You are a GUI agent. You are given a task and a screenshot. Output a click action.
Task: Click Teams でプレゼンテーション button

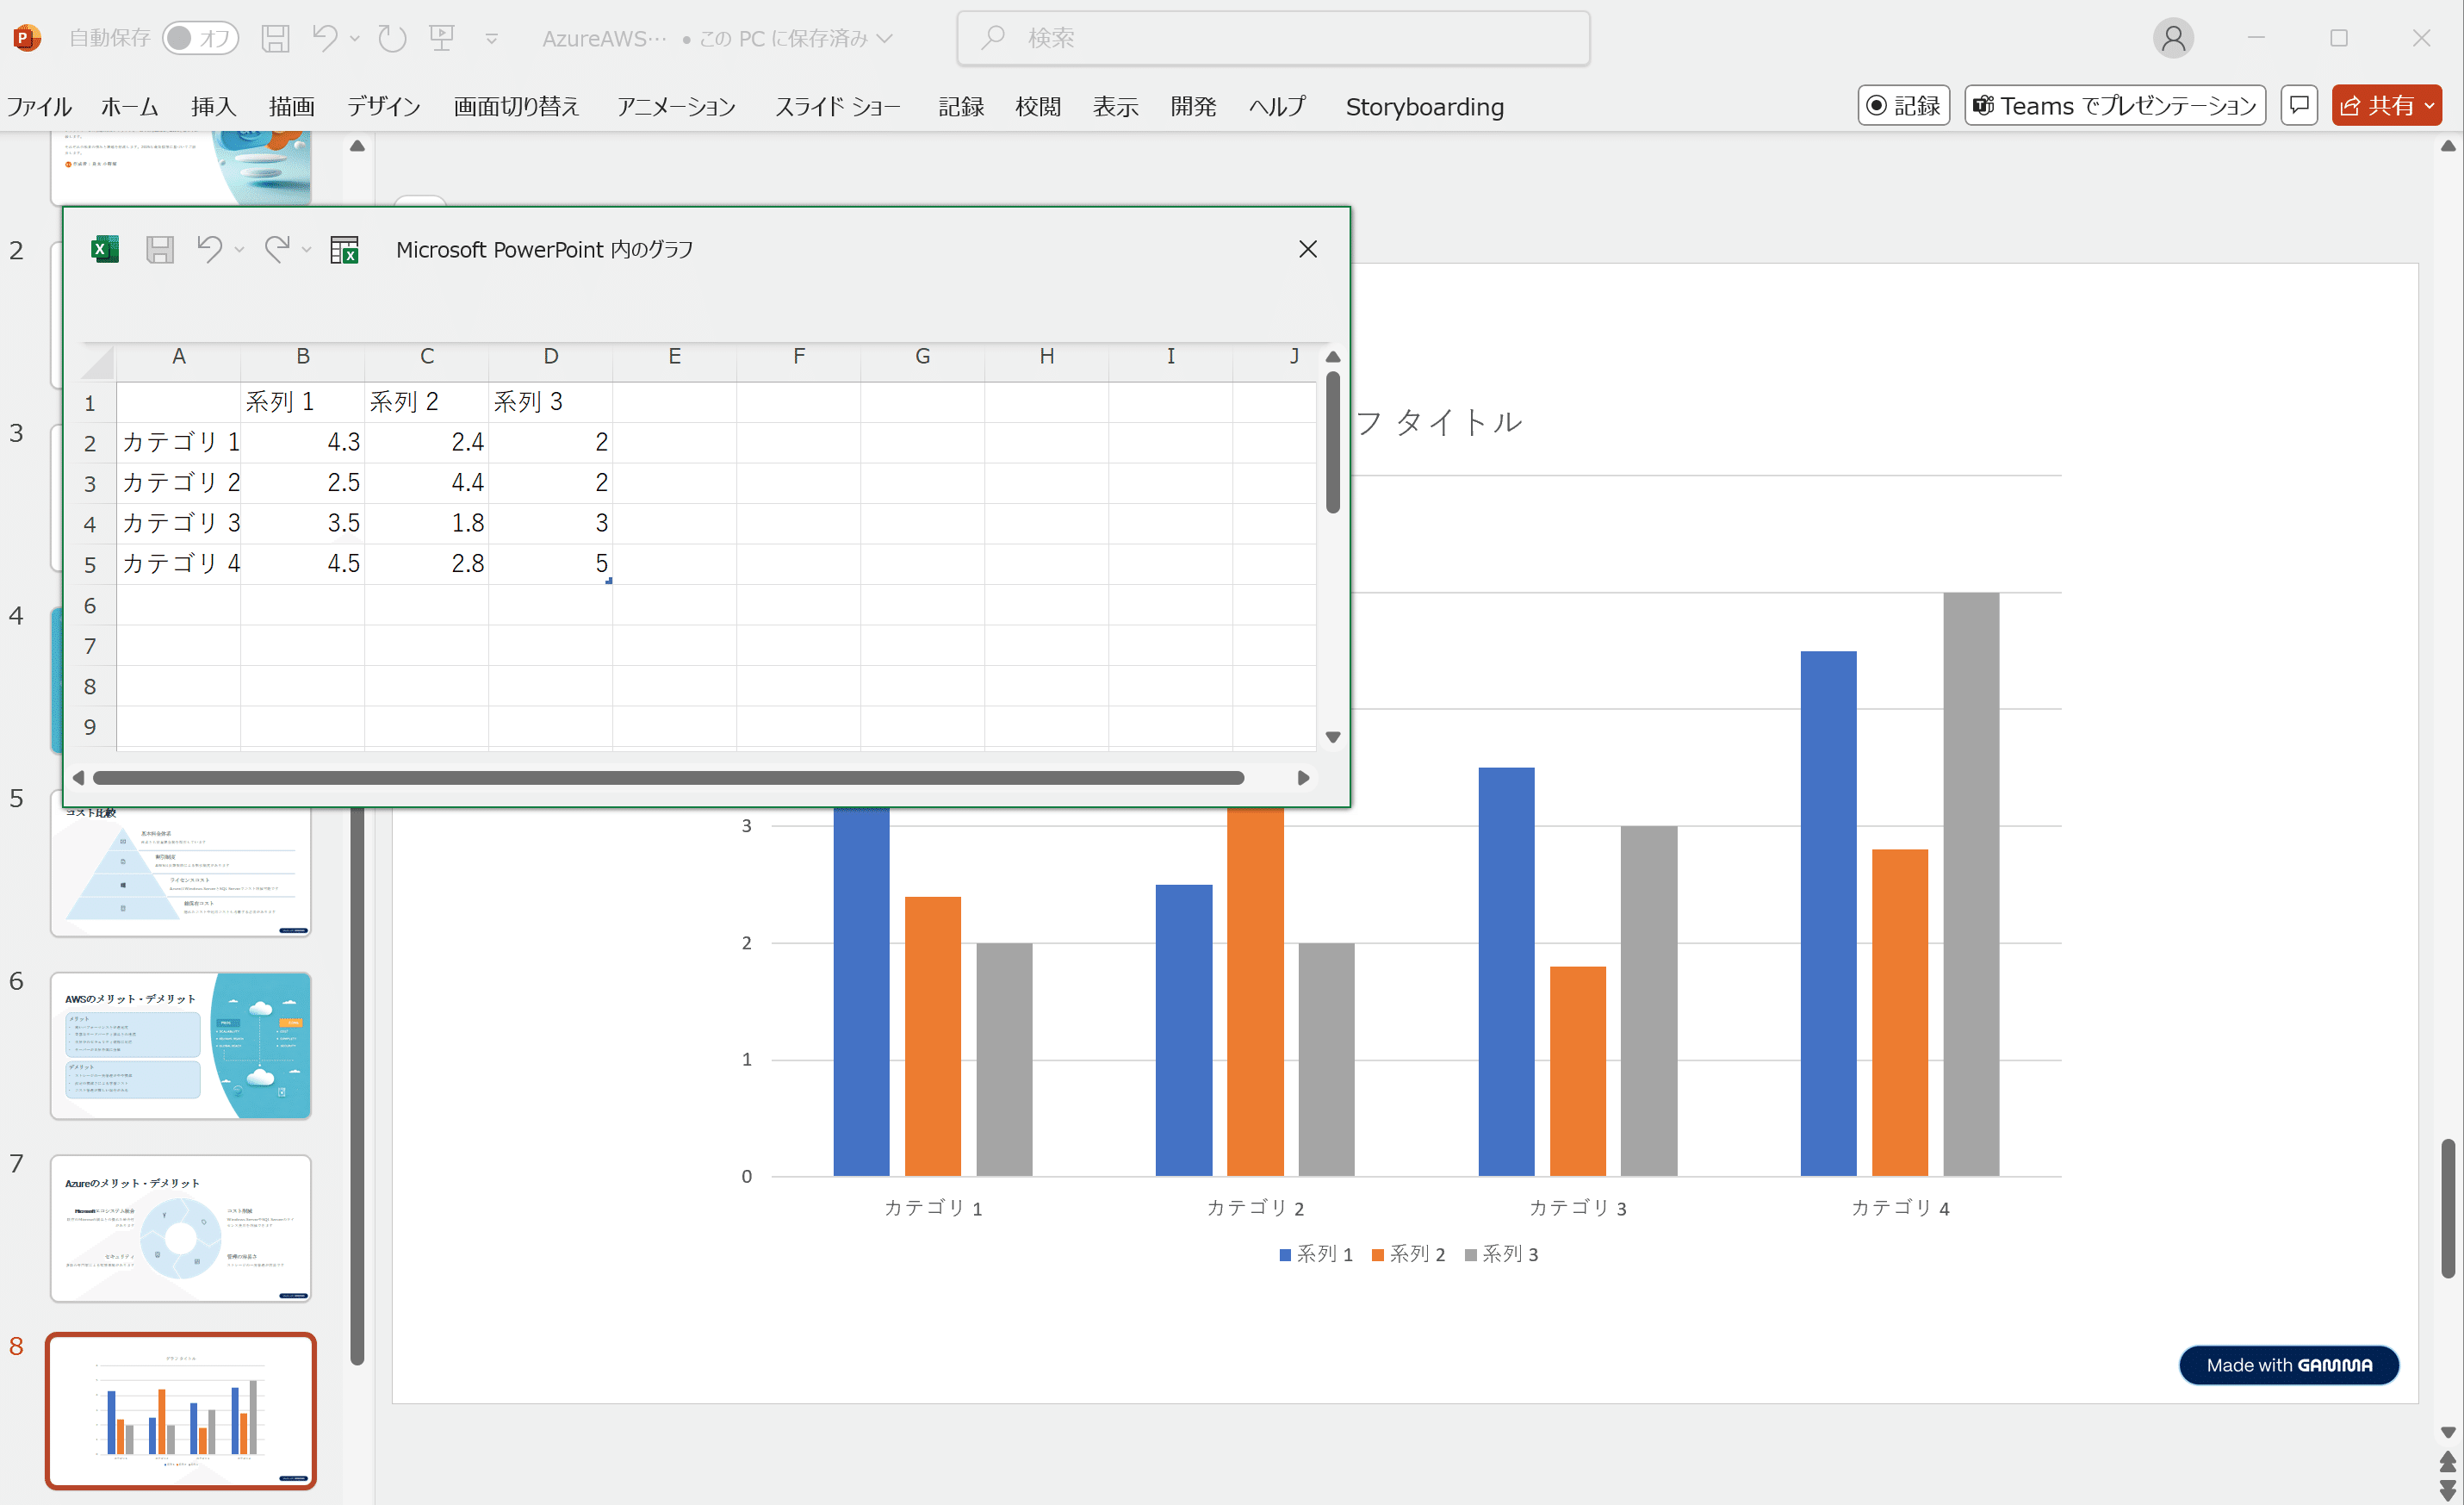pos(2114,105)
